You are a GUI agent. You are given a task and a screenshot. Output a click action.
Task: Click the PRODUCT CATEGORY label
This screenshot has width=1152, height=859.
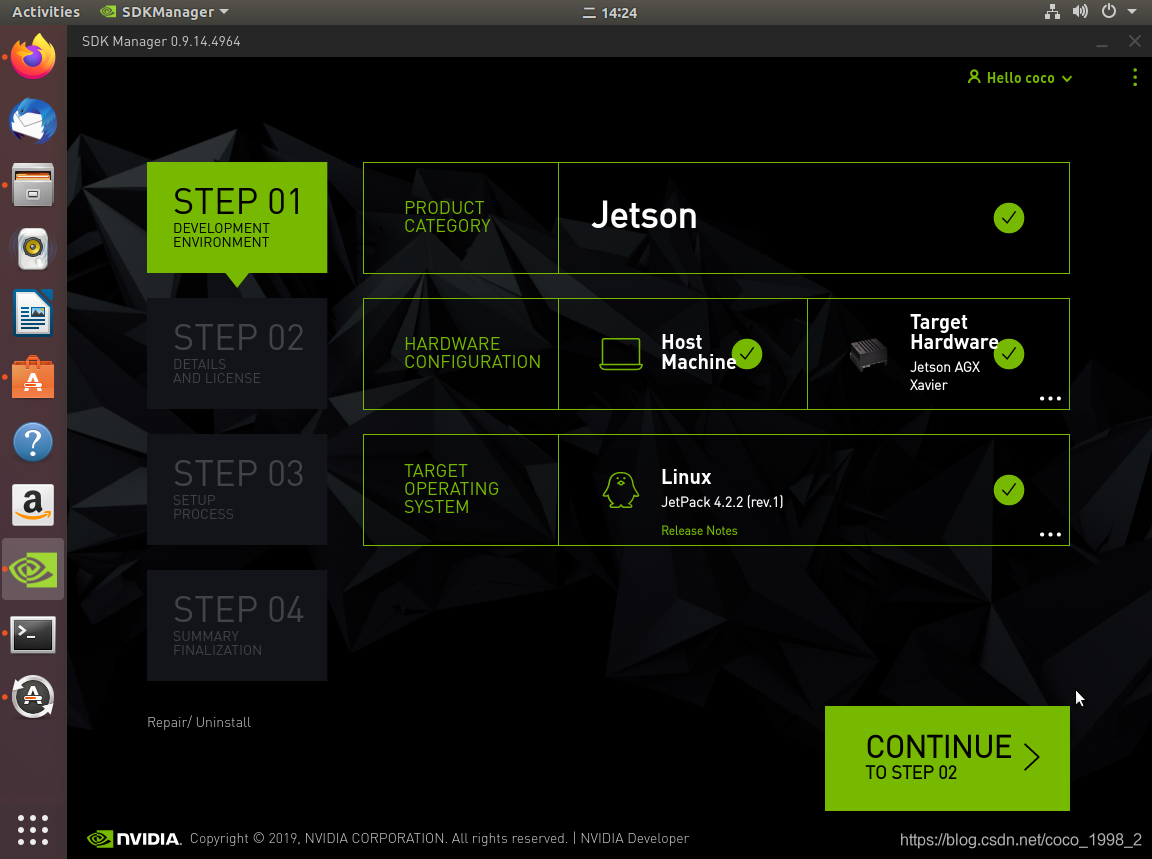[x=447, y=217]
